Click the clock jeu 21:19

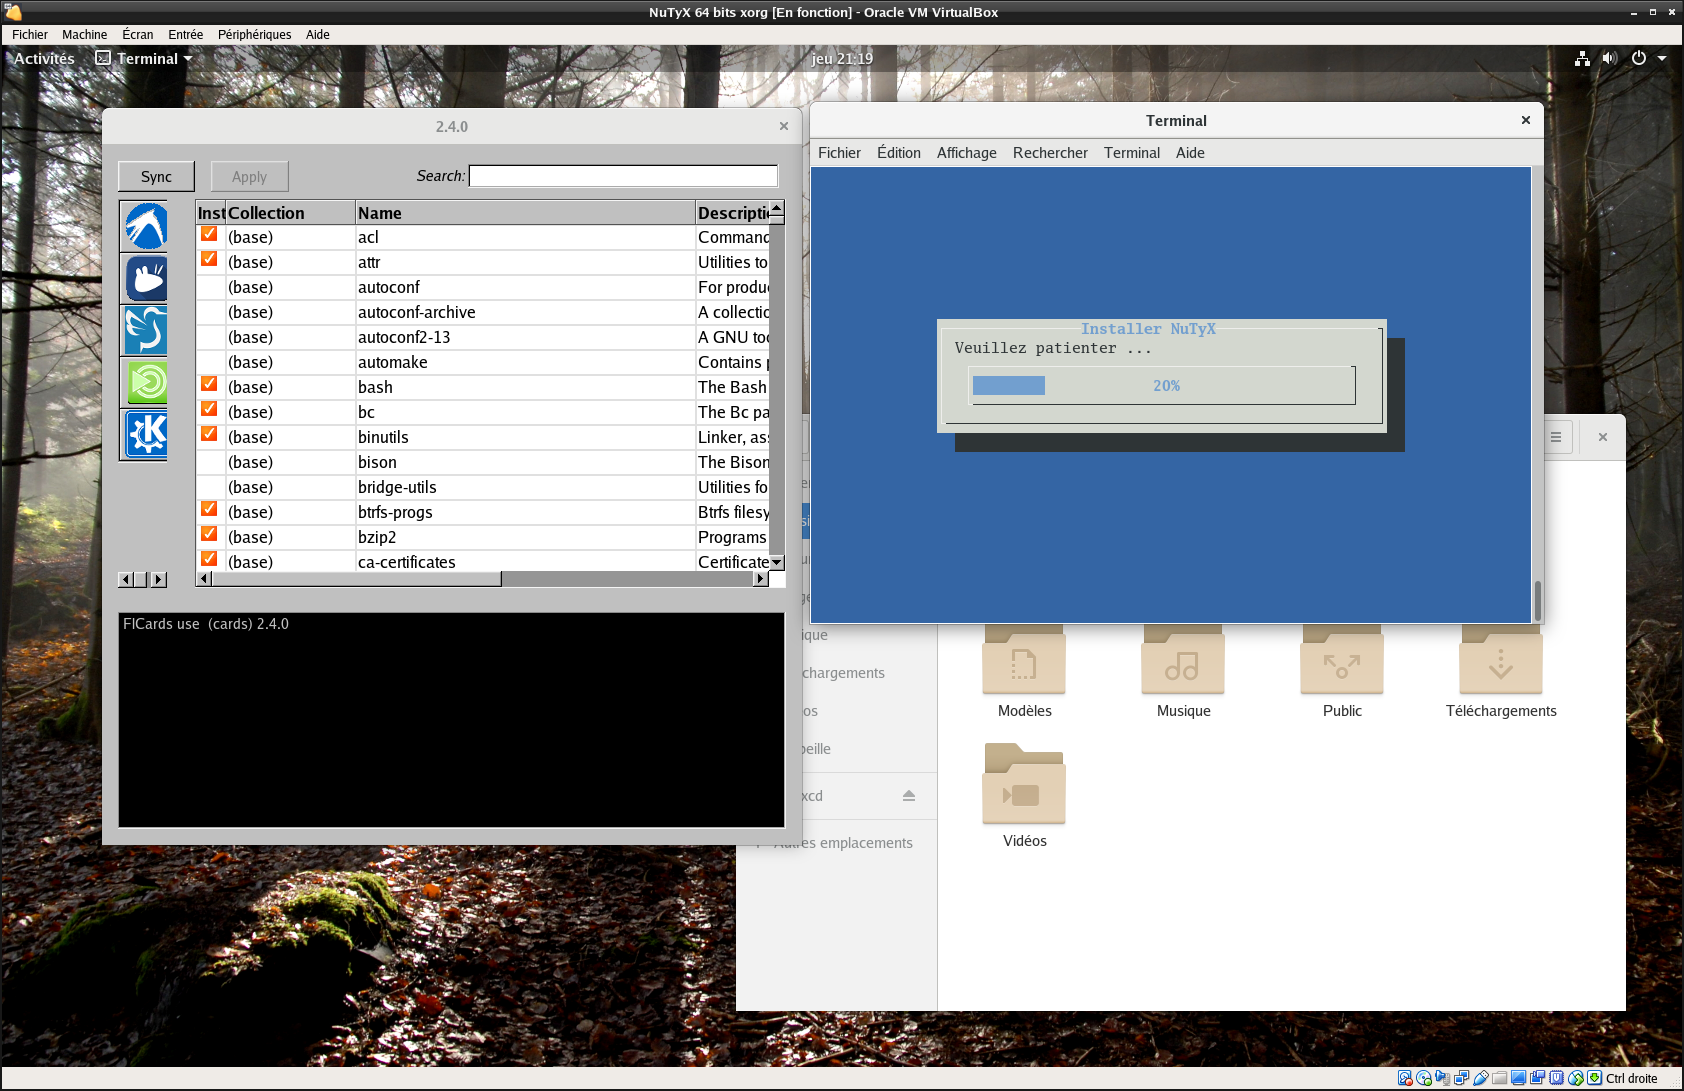click(x=842, y=59)
